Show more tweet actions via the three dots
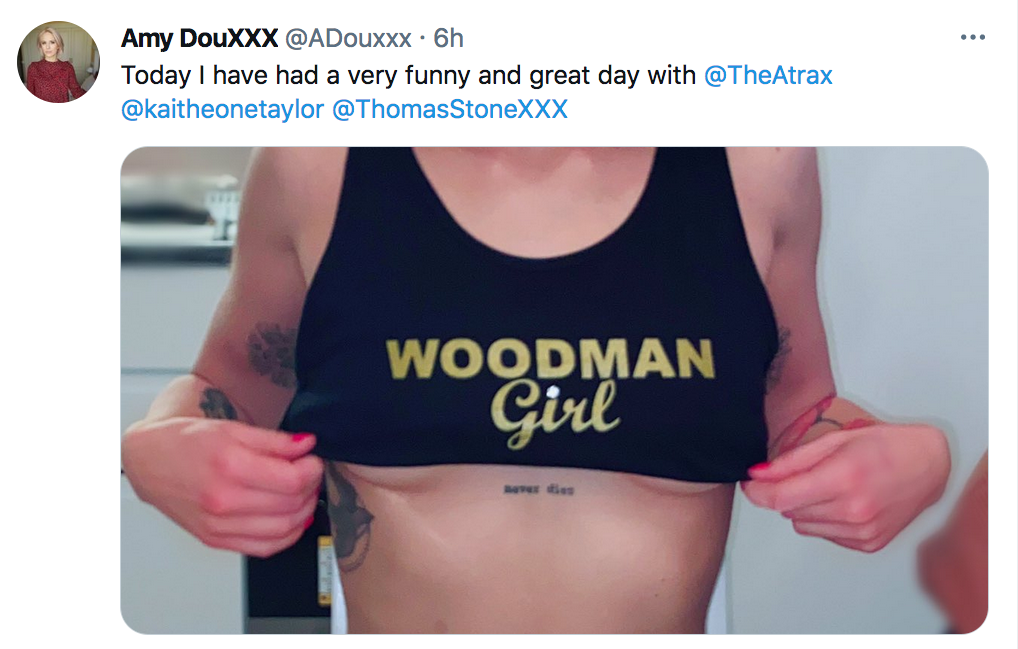1018x649 pixels. (x=973, y=38)
